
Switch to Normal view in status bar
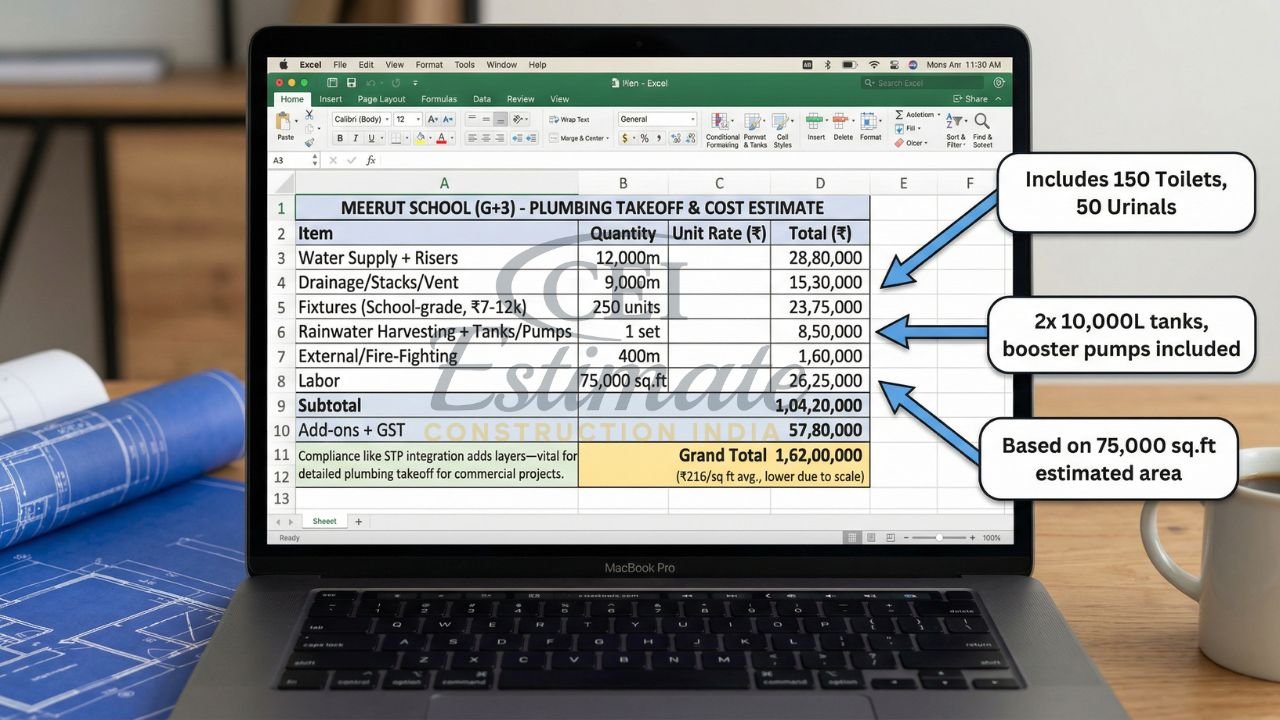853,537
